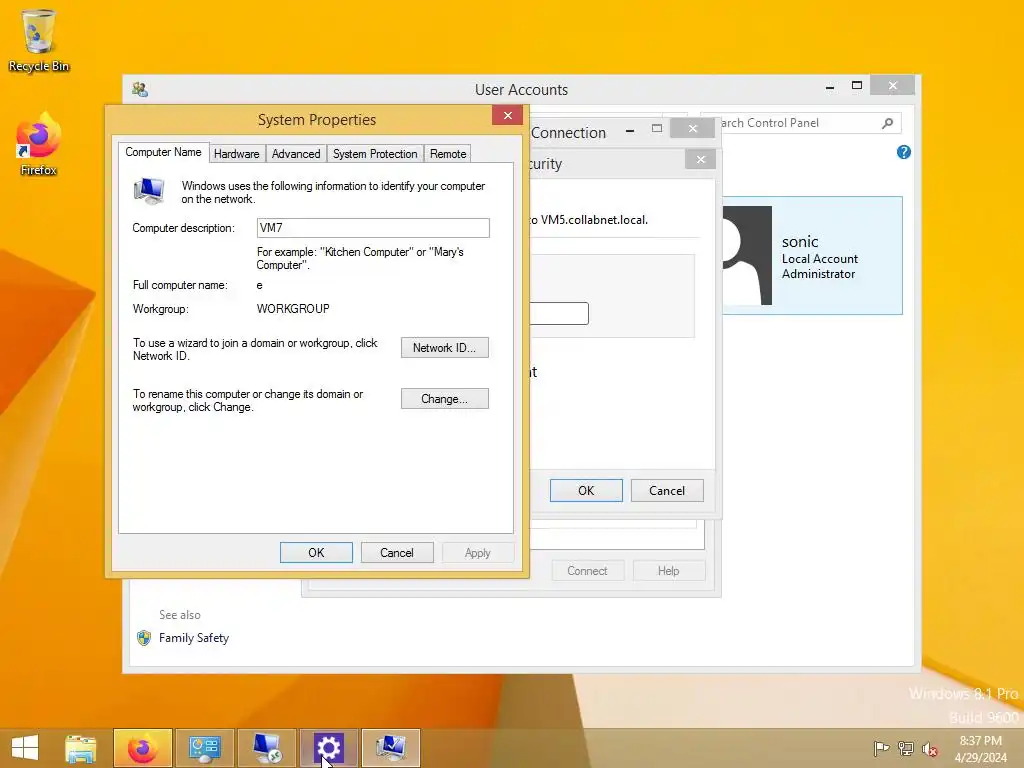Switch to the Remote tab
1024x768 pixels.
pyautogui.click(x=448, y=154)
